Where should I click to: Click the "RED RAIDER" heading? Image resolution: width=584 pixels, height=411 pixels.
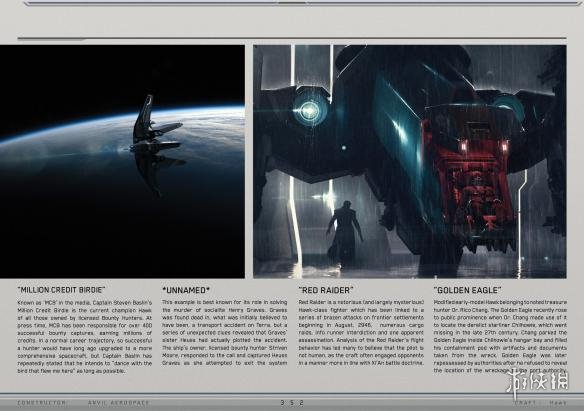coord(326,290)
